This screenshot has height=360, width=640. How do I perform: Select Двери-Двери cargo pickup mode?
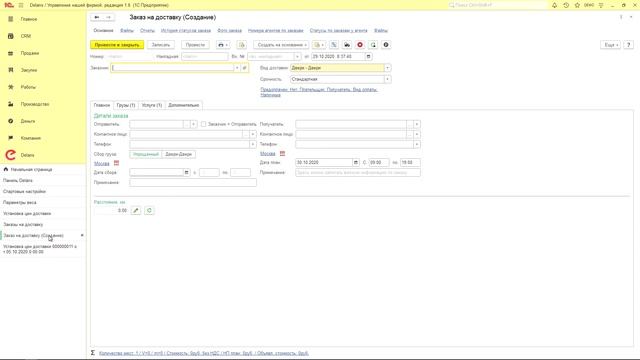pyautogui.click(x=179, y=154)
